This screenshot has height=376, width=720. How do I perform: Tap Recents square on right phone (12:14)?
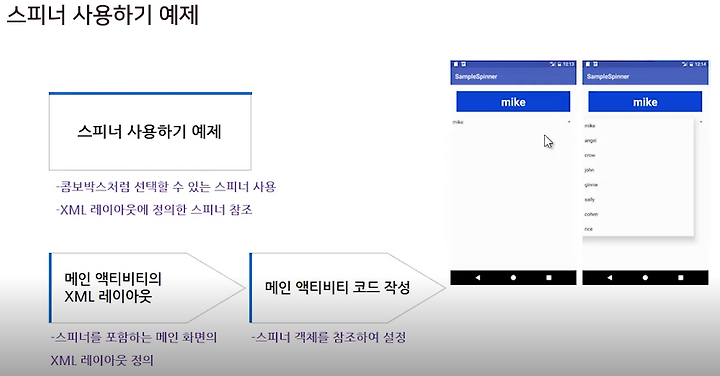click(x=681, y=278)
